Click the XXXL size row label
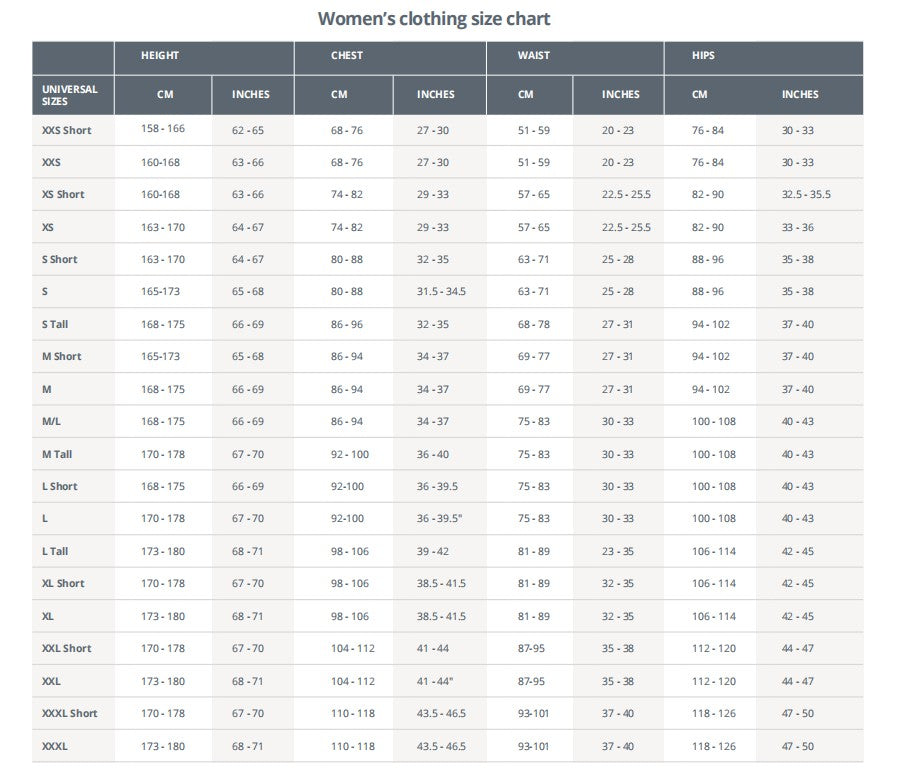This screenshot has width=900, height=782. (x=55, y=746)
